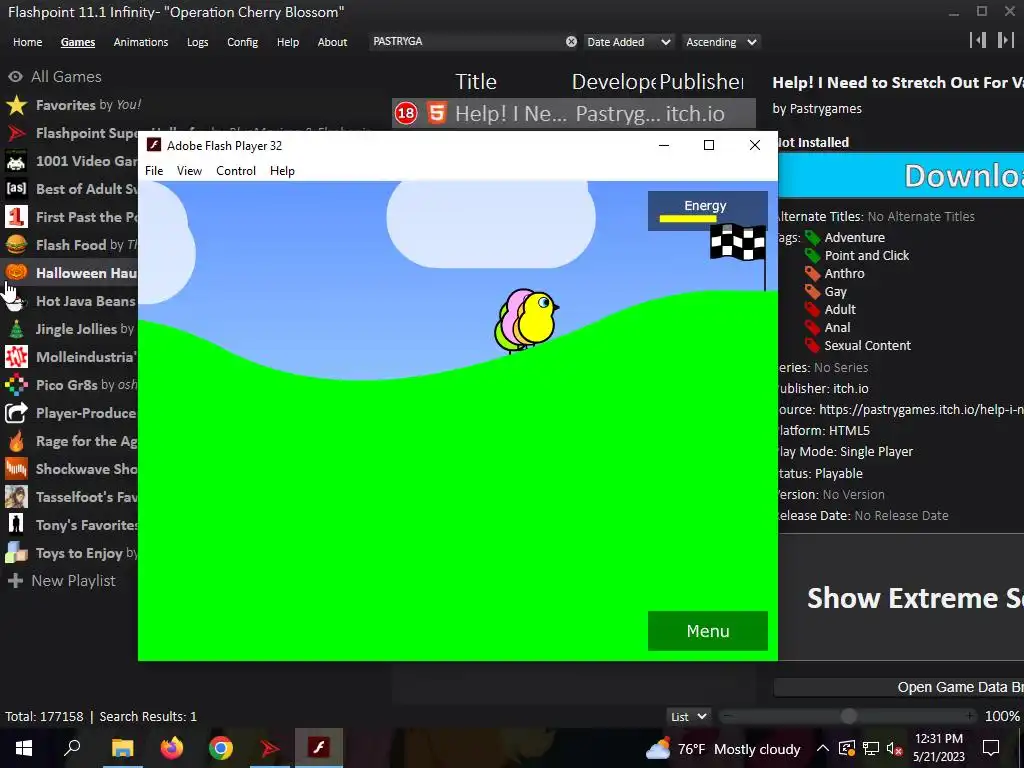The image size is (1024, 768).
Task: Open taskbar search magnifier
Action: [x=72, y=747]
